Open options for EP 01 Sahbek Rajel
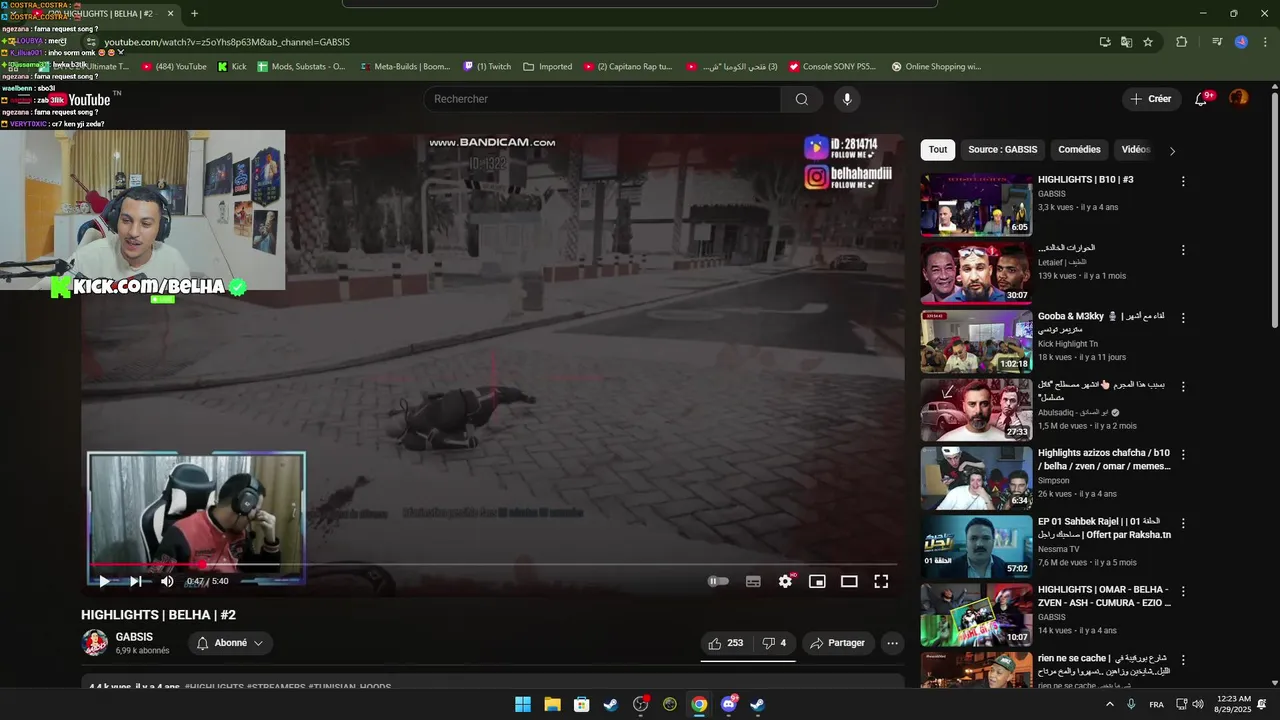Viewport: 1280px width, 720px height. (x=1183, y=523)
